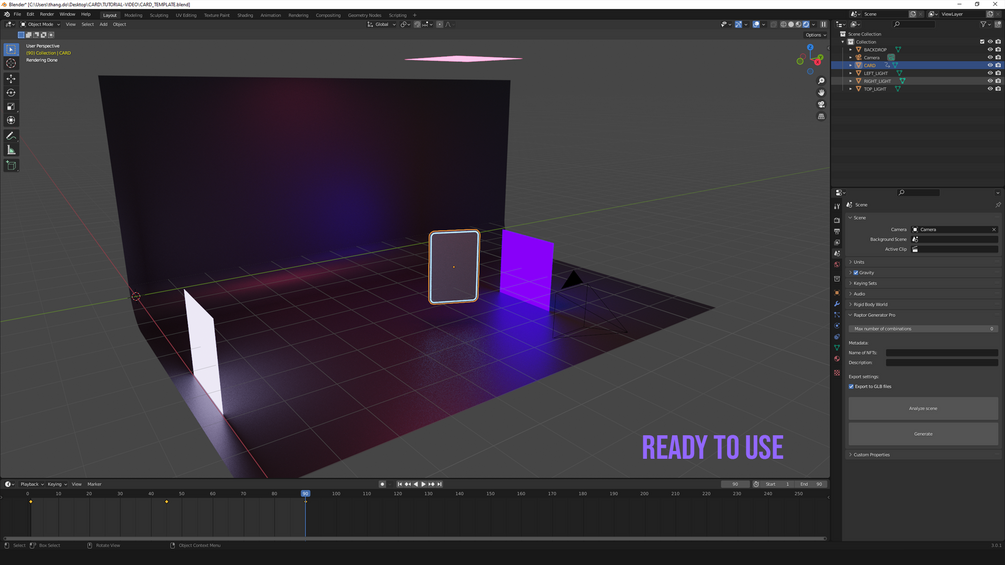The width and height of the screenshot is (1005, 565).
Task: Click the Analyze scene button
Action: point(923,408)
